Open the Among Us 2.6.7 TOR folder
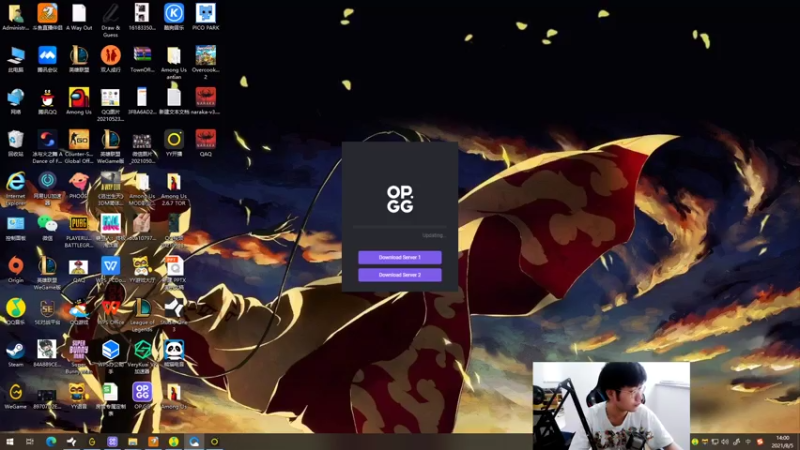The height and width of the screenshot is (450, 800). pyautogui.click(x=173, y=189)
